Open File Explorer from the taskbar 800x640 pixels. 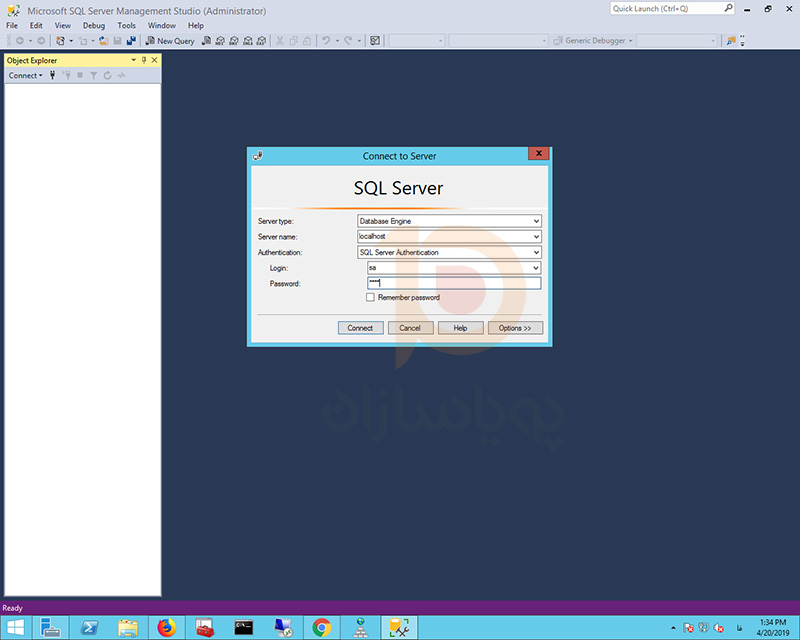click(127, 627)
